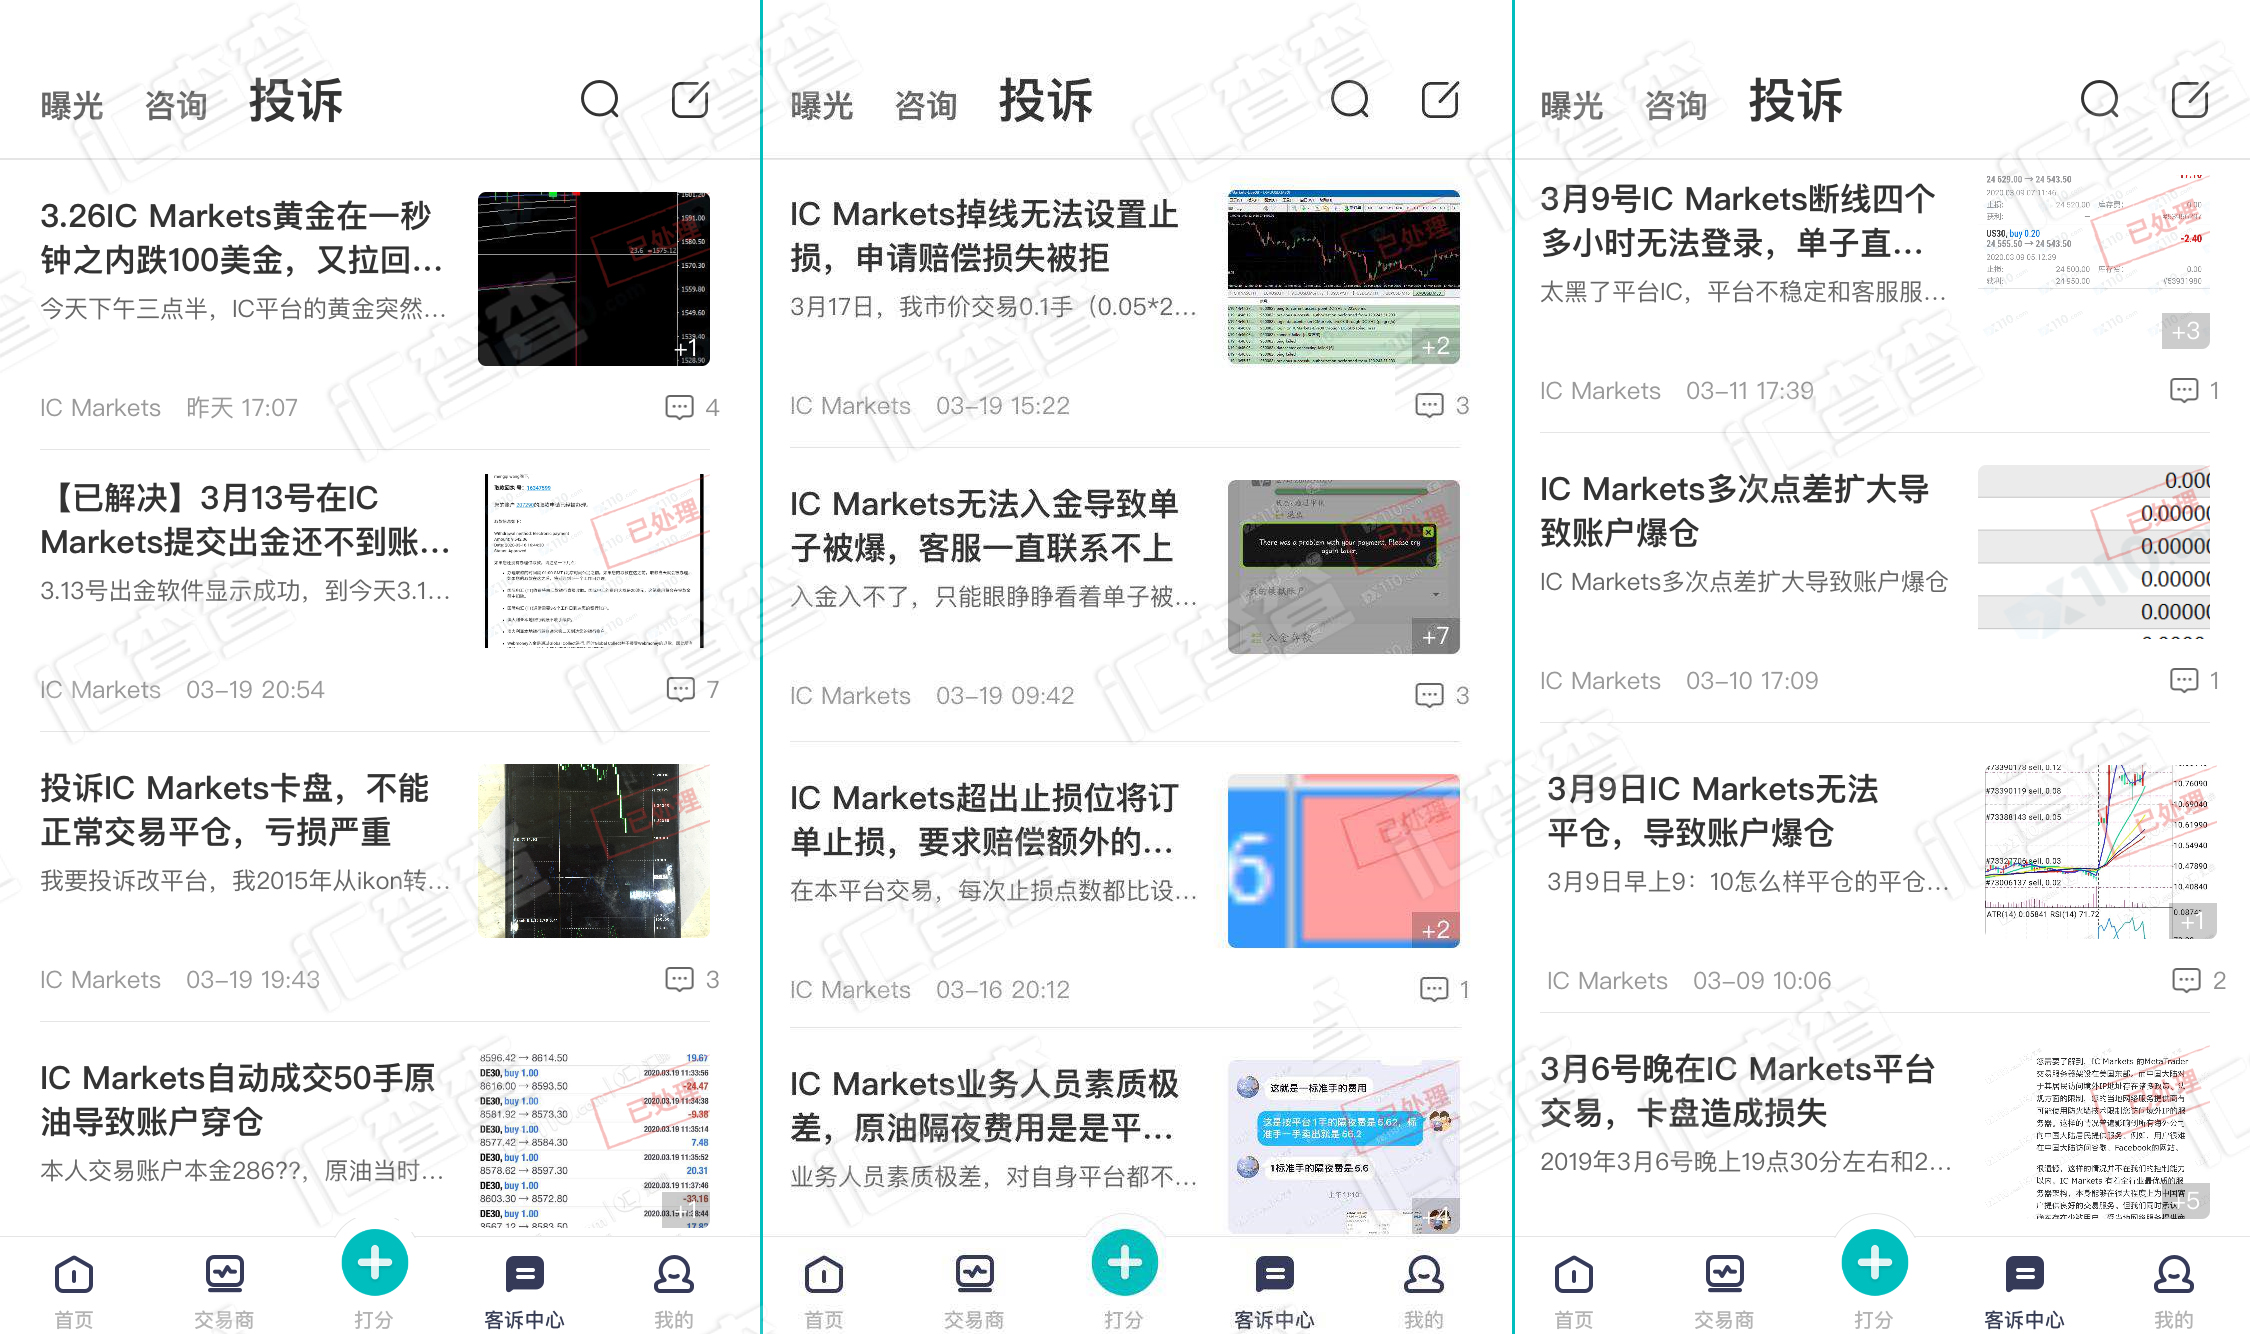Open IC Markets自动成交50手原油 complaint title
The image size is (2250, 1334).
[238, 1099]
